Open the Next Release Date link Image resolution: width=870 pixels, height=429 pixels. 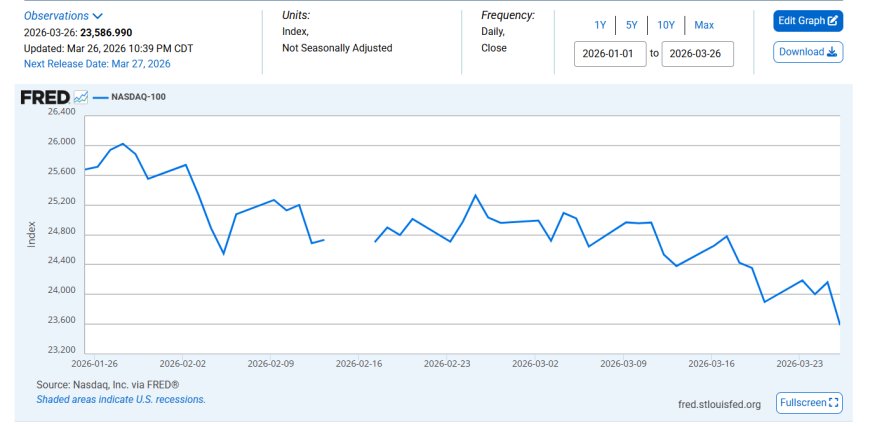(97, 63)
